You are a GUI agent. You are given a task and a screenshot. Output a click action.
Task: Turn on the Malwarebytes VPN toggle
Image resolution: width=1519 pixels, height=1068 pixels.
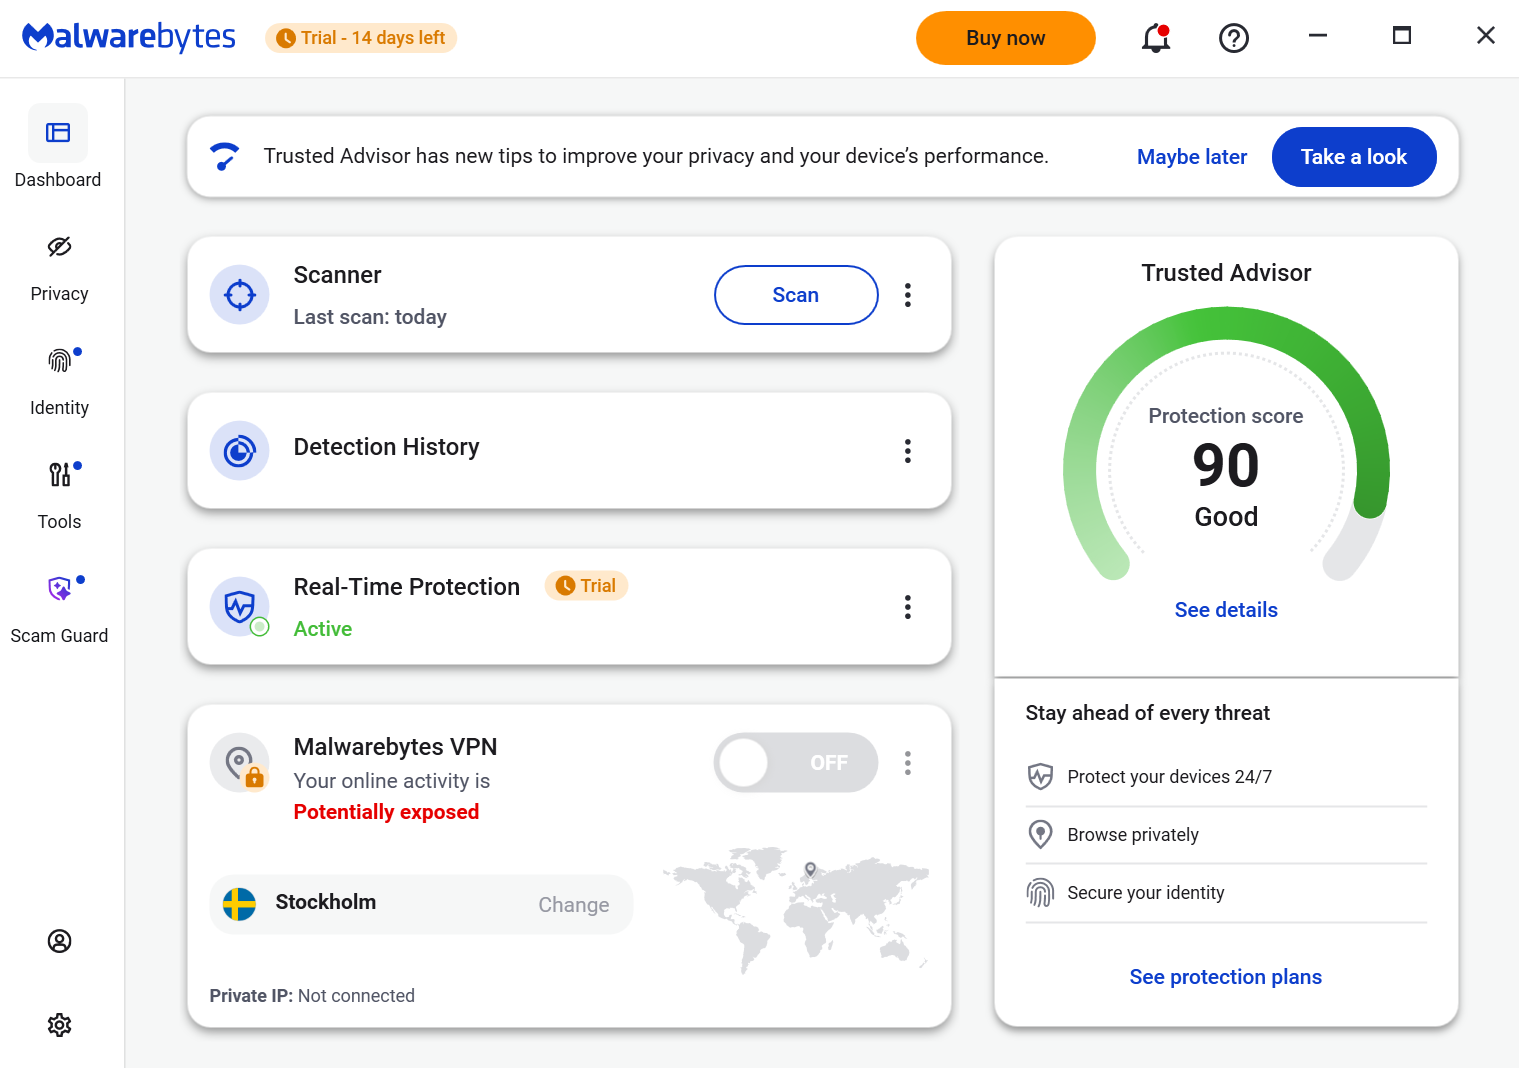(x=796, y=763)
